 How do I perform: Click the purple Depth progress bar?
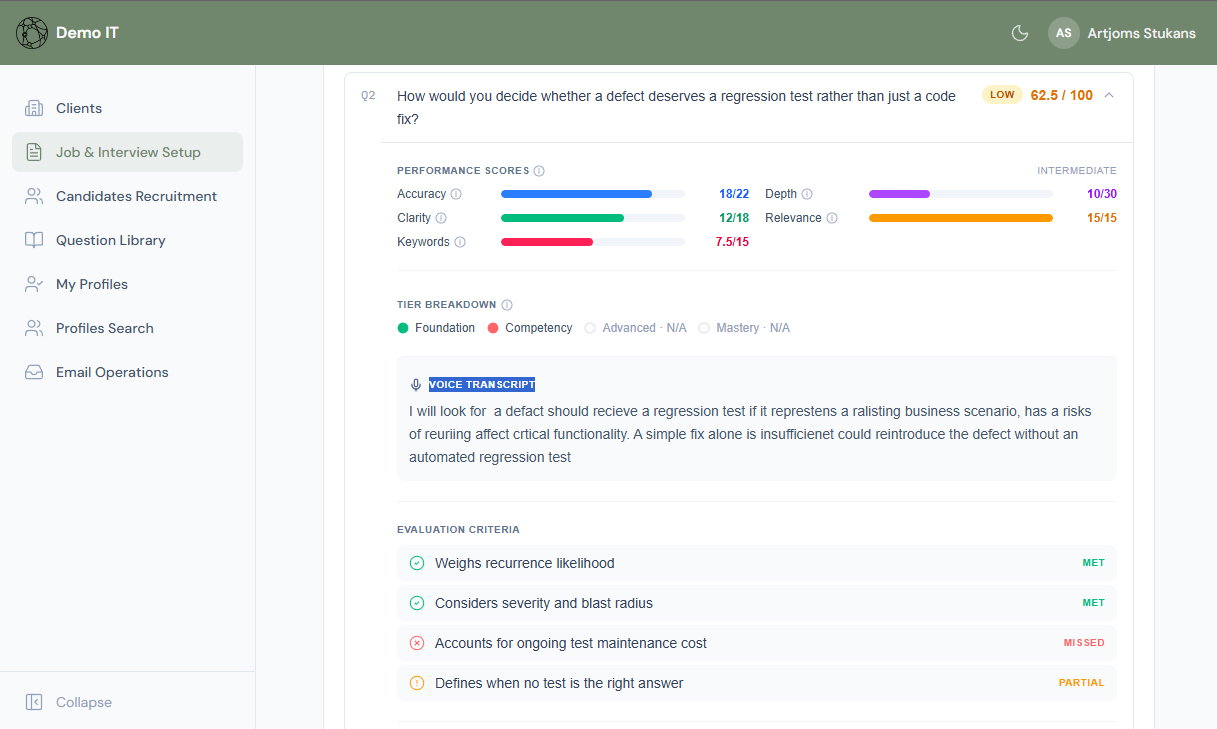coord(961,194)
